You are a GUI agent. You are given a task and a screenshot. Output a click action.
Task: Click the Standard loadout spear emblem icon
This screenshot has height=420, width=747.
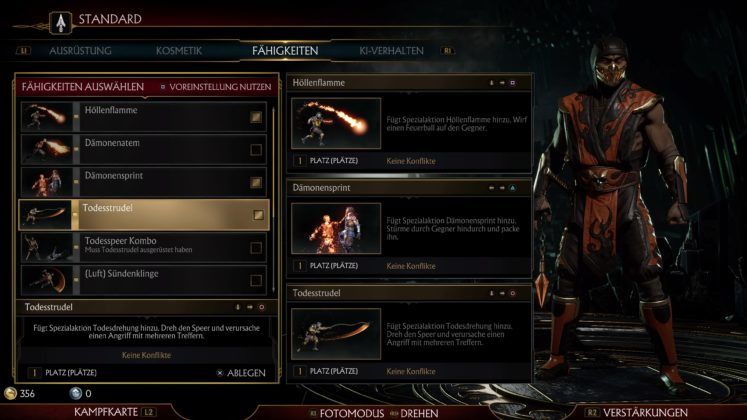click(x=61, y=22)
